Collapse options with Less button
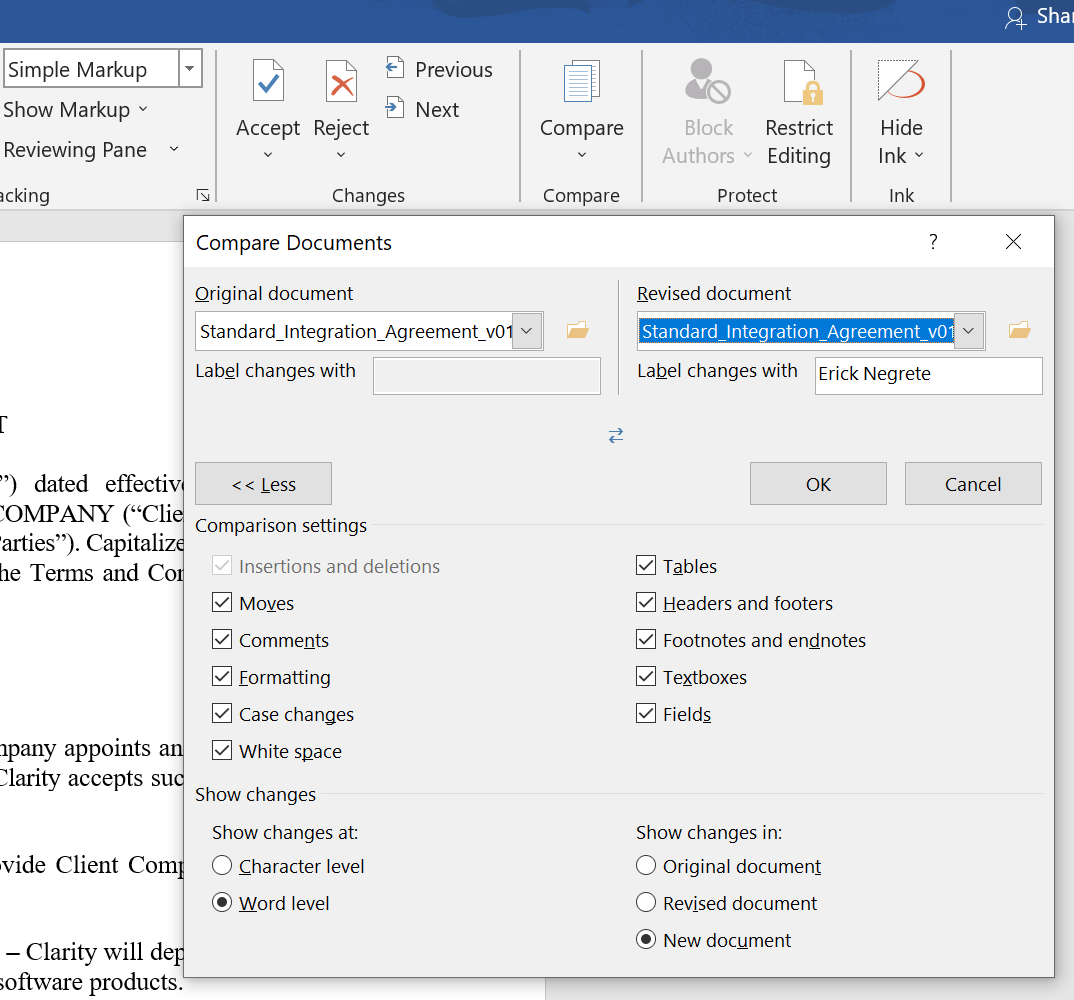Screen dimensions: 1074x1000 263,484
